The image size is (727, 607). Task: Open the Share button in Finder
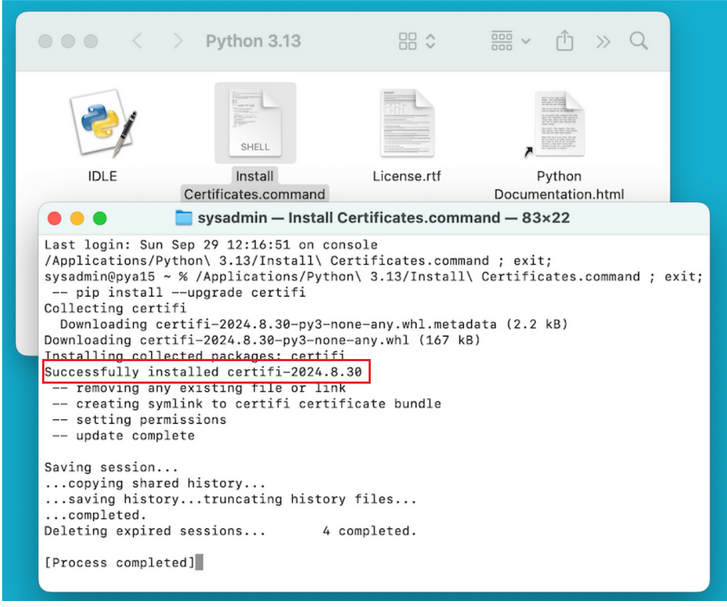click(564, 40)
